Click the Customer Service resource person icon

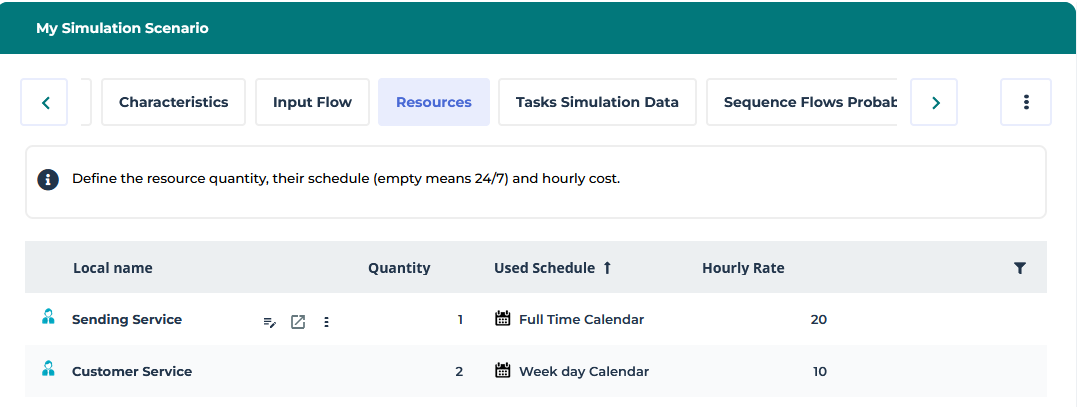point(47,369)
